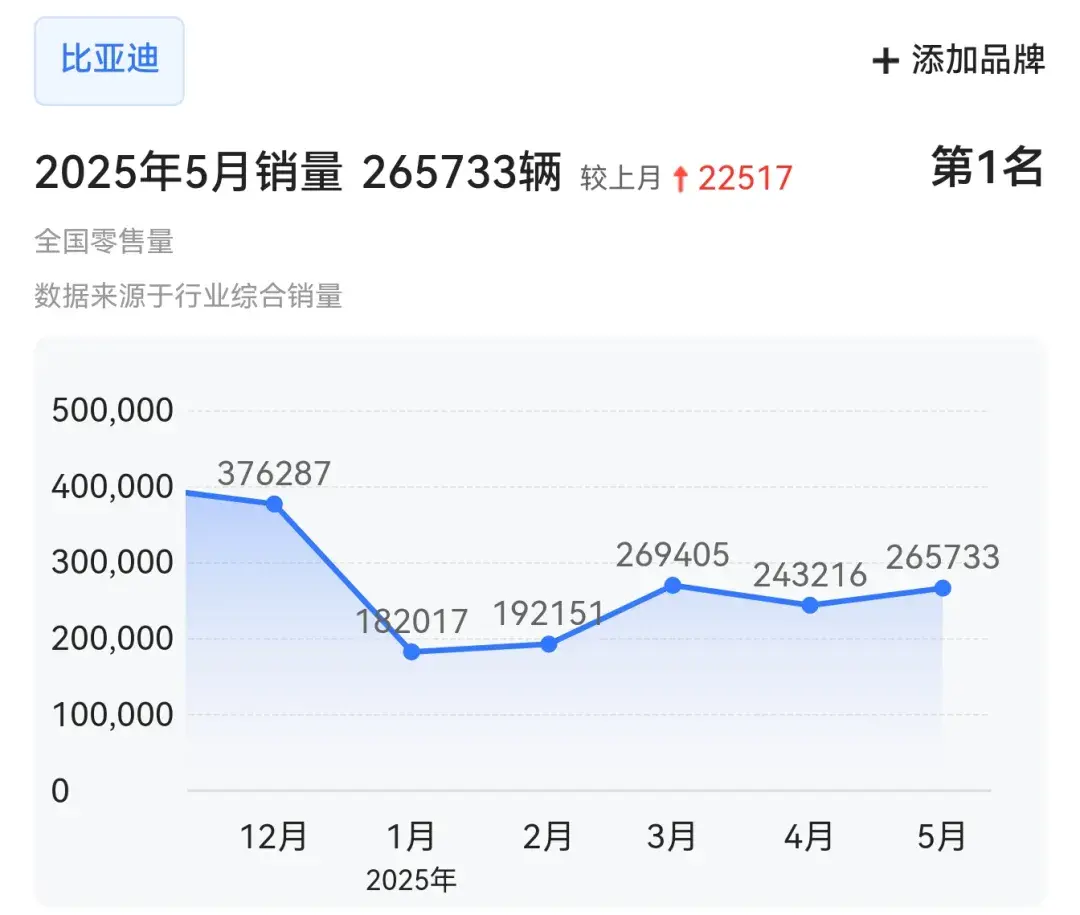Click the 第1名 ranking text
1080x915 pixels.
(988, 167)
